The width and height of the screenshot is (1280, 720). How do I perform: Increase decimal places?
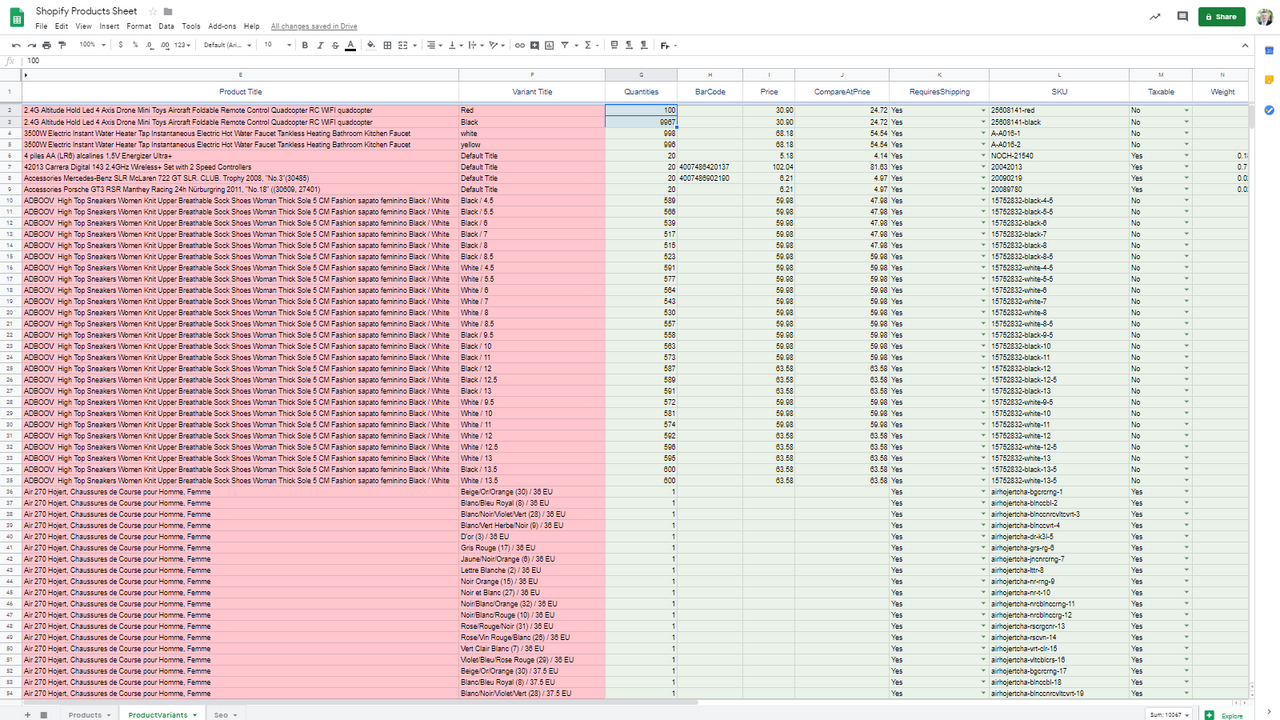(164, 45)
